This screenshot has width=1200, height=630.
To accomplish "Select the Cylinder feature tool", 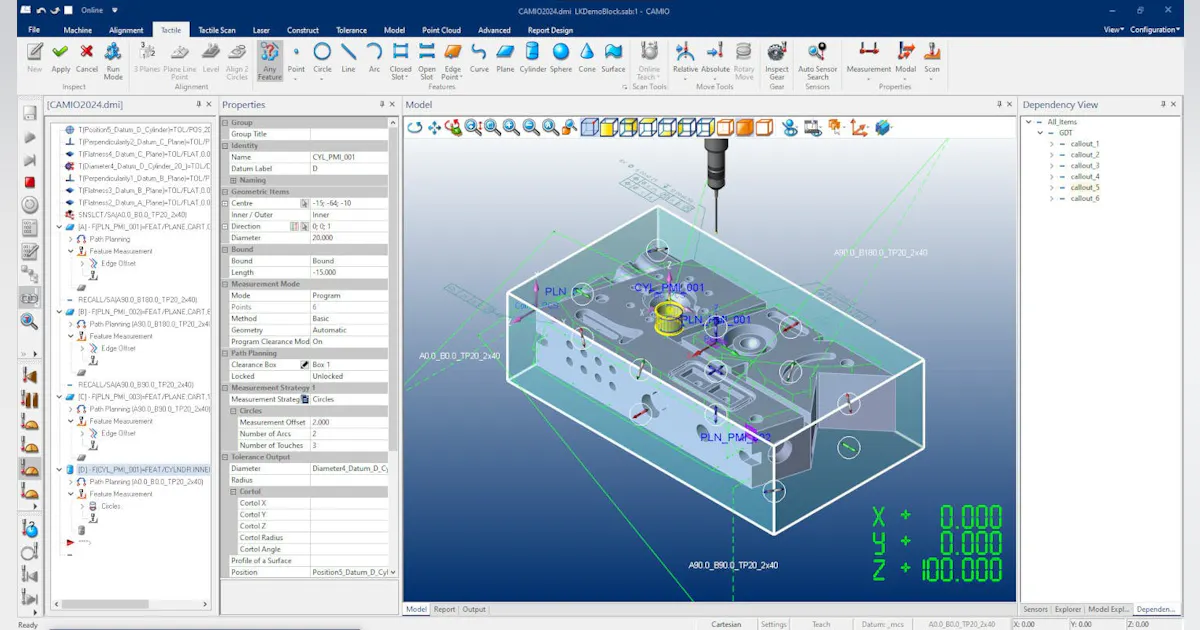I will coord(530,56).
